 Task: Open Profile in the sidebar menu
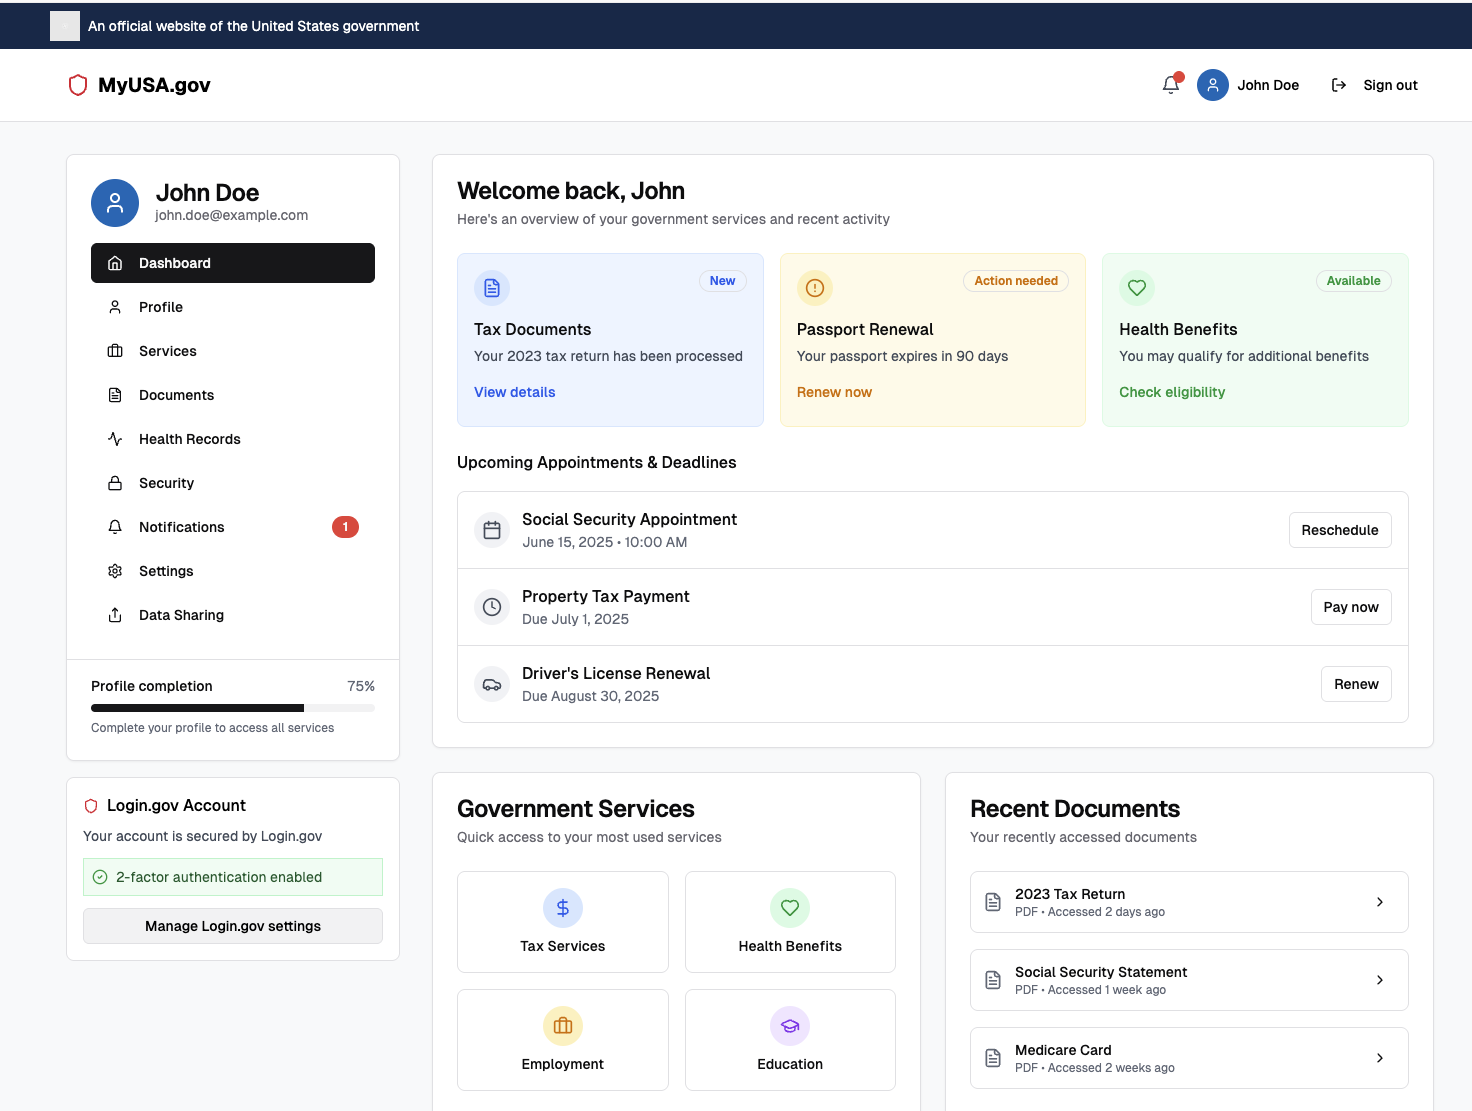233,307
